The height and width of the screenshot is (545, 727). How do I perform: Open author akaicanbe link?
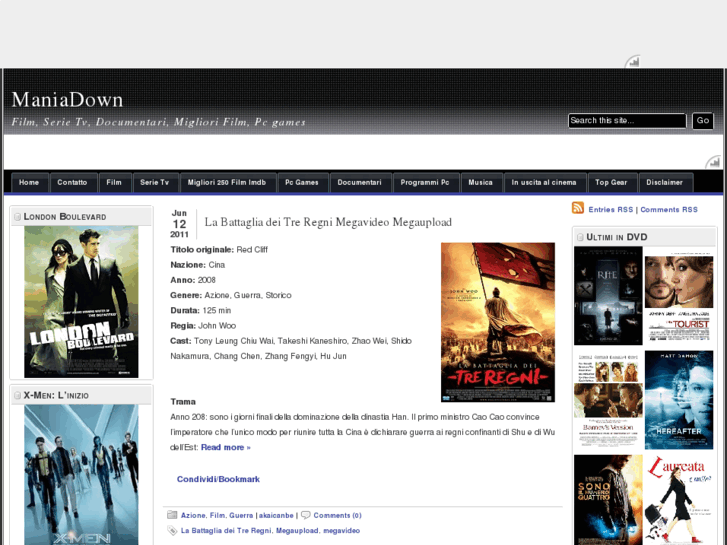pyautogui.click(x=276, y=515)
